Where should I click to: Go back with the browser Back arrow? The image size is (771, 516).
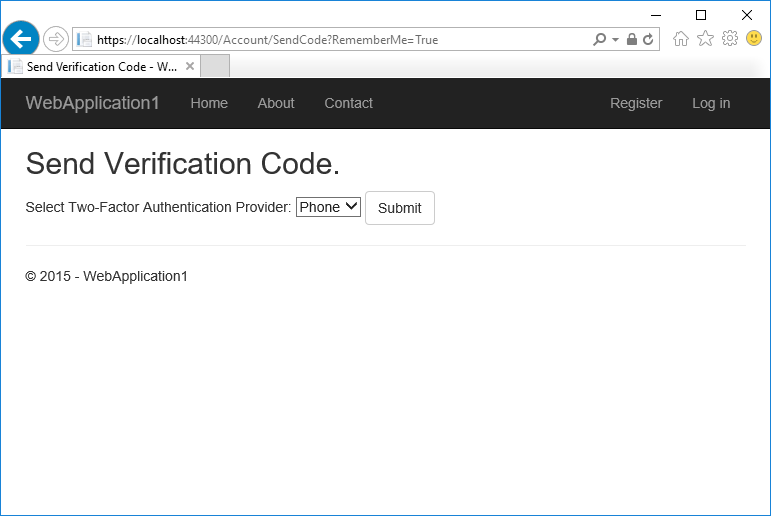coord(21,39)
